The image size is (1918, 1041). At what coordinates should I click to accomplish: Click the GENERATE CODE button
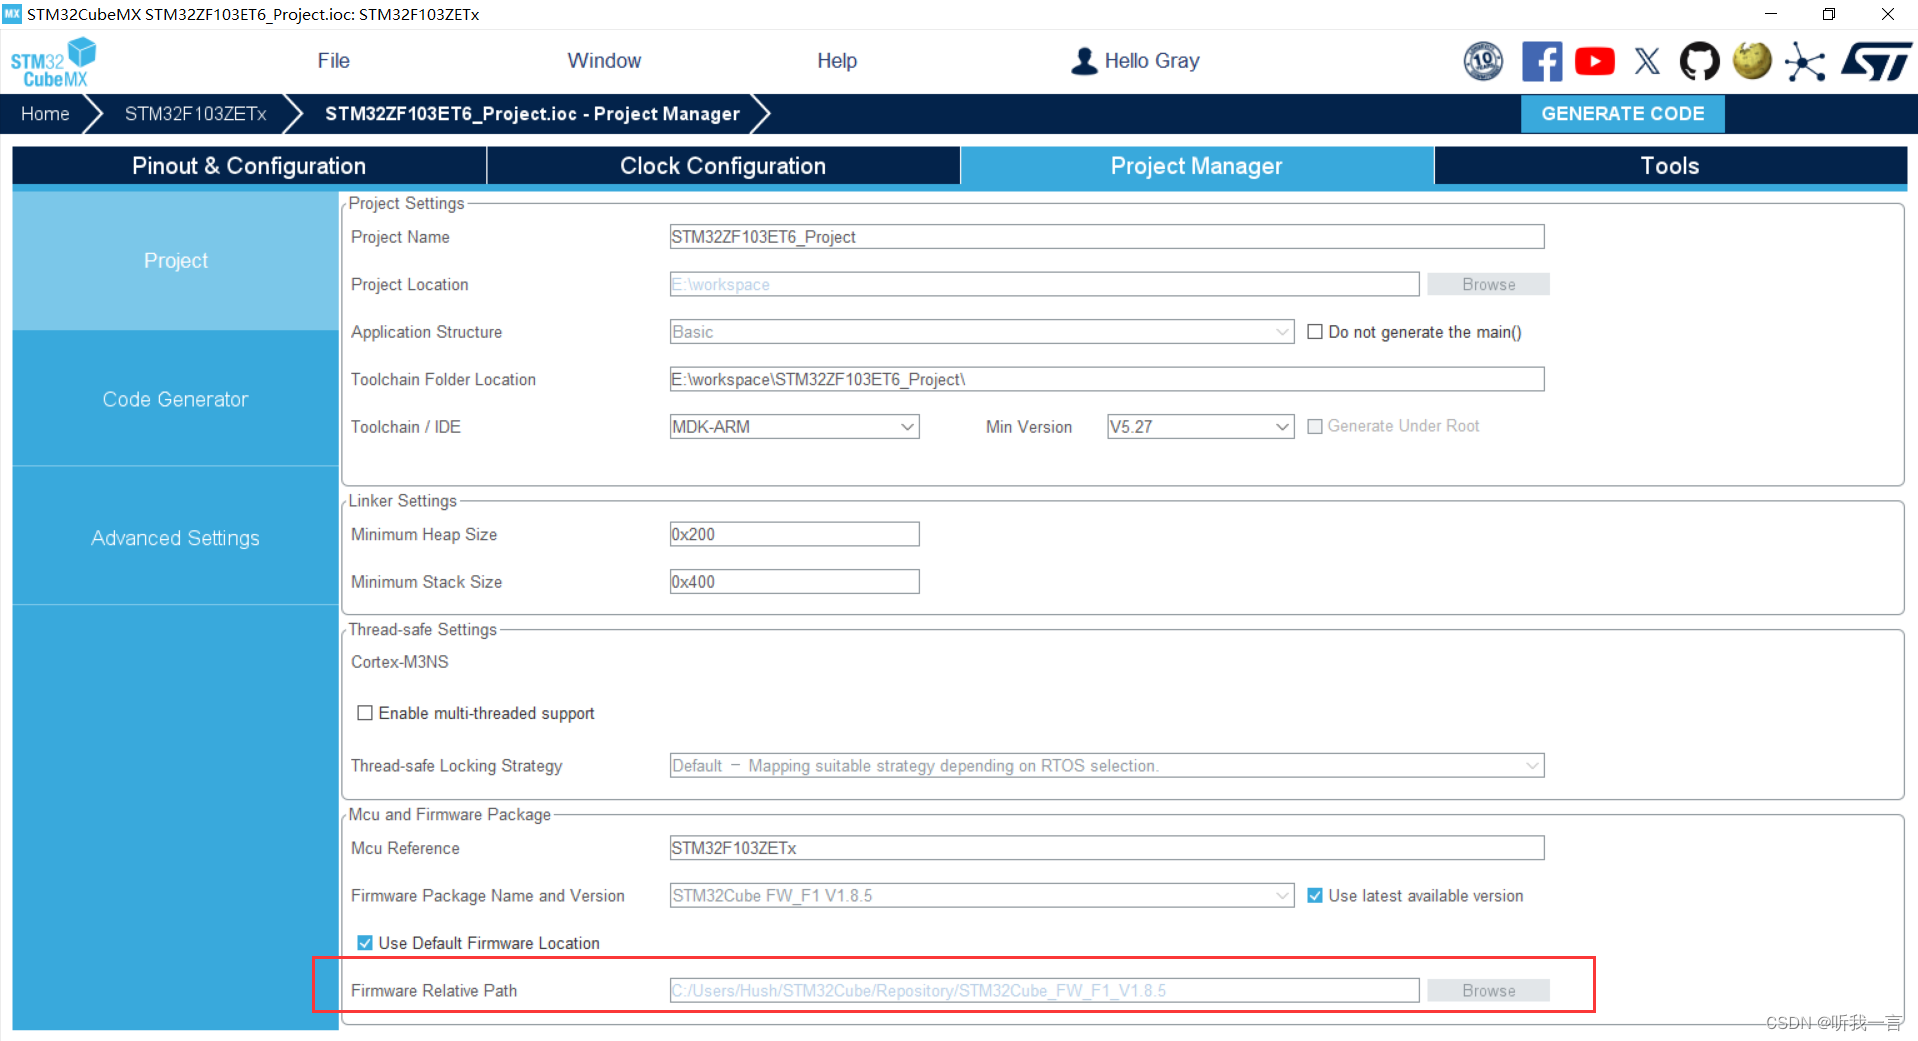pos(1622,114)
